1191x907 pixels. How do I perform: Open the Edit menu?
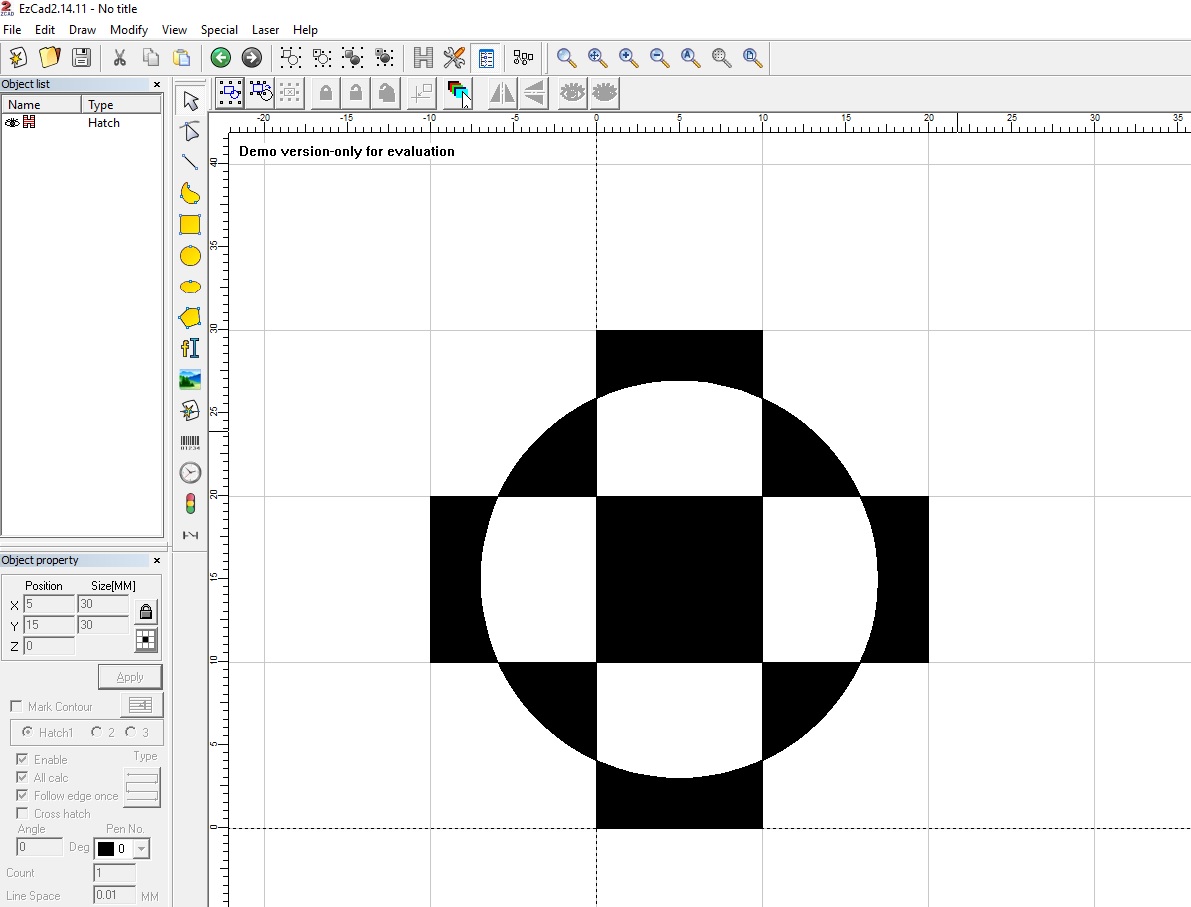pyautogui.click(x=45, y=30)
